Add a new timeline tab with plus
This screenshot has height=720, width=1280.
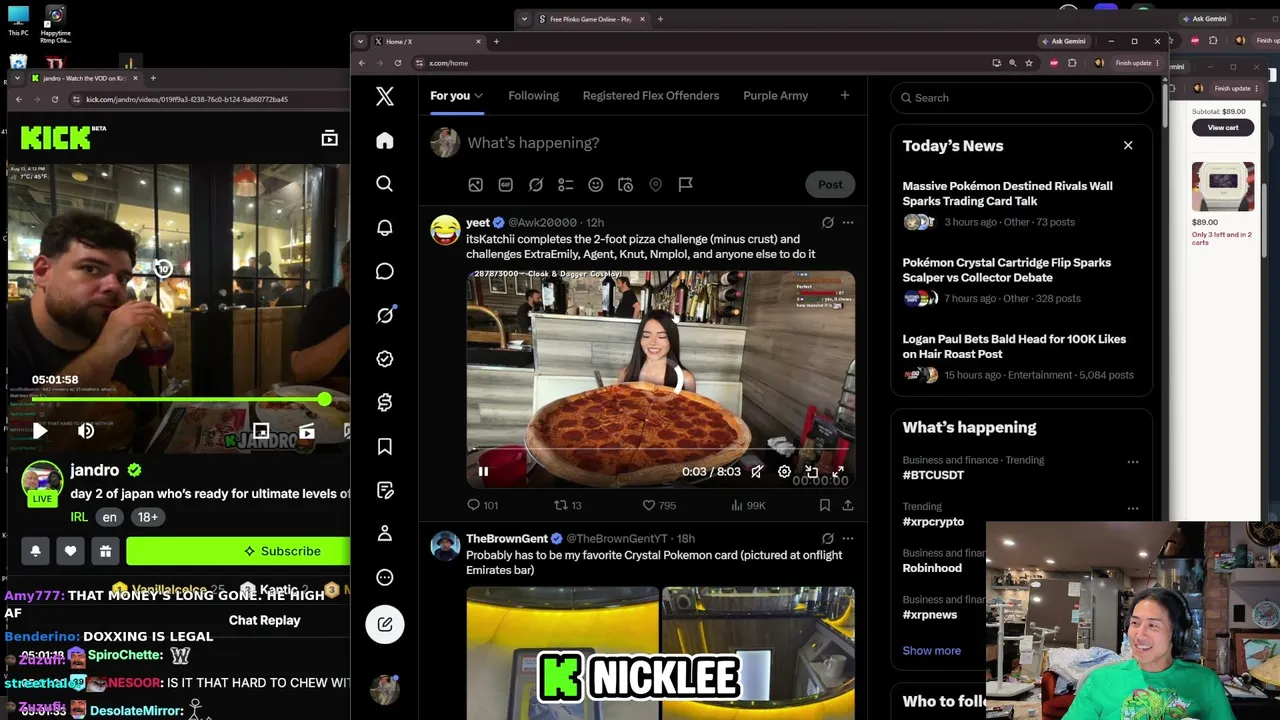845,96
